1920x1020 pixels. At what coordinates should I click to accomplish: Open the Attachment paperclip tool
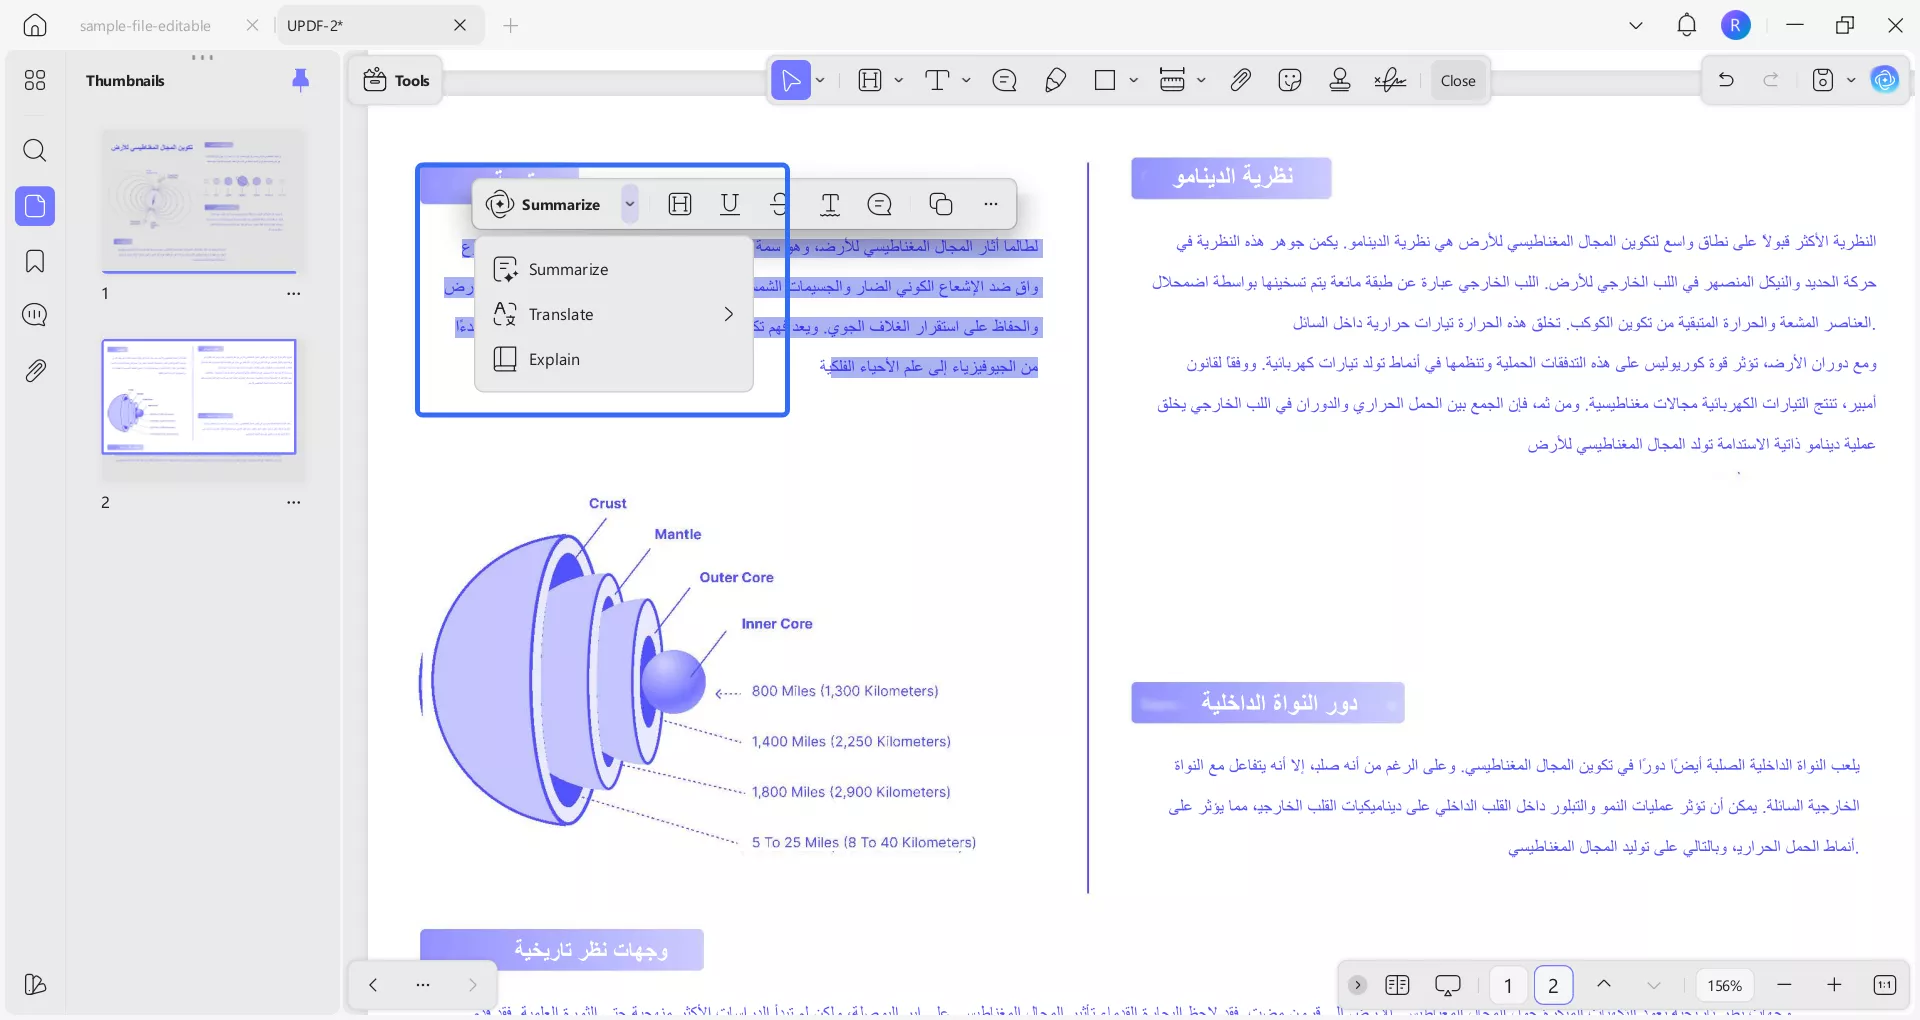1240,80
